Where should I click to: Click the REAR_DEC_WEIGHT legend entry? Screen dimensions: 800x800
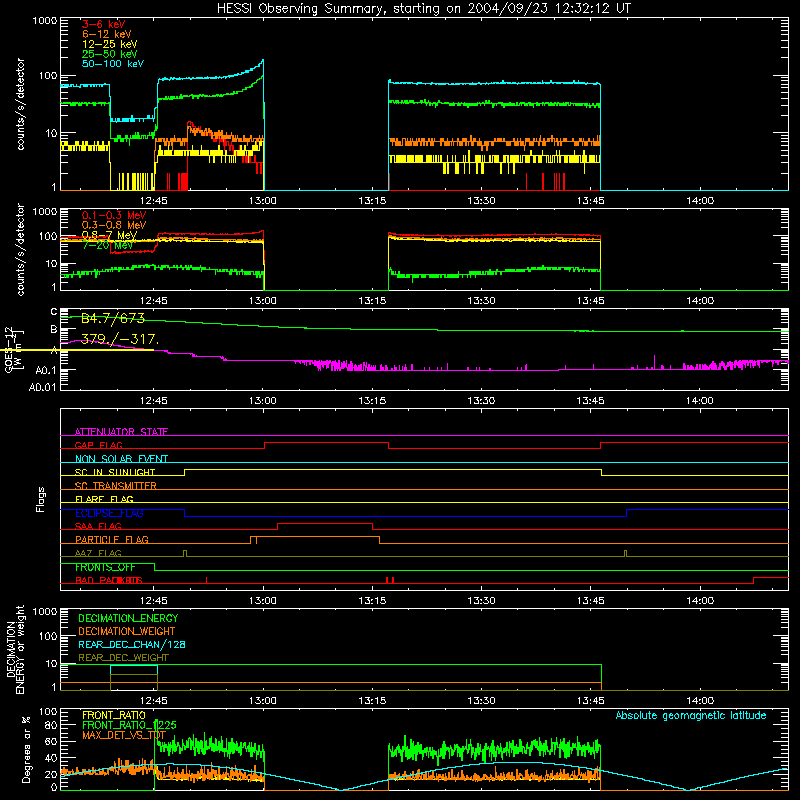coord(123,658)
